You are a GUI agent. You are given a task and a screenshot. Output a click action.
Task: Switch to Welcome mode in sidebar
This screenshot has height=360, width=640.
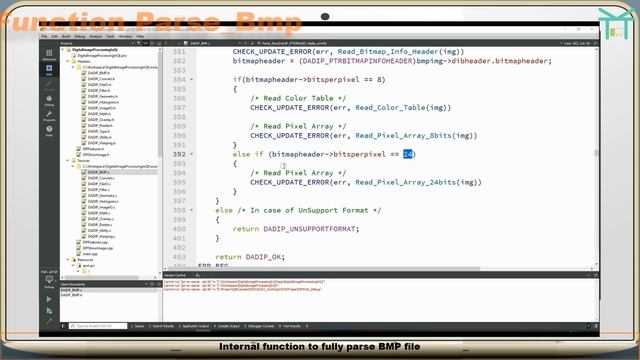tap(49, 54)
